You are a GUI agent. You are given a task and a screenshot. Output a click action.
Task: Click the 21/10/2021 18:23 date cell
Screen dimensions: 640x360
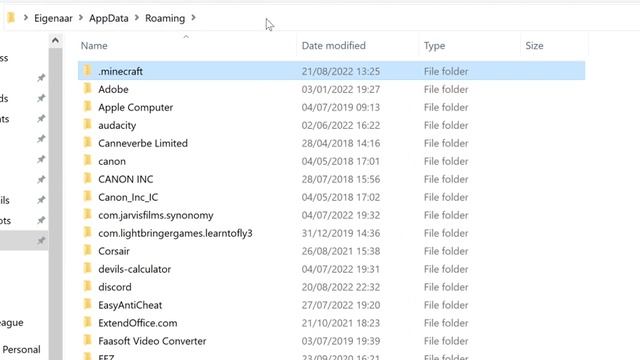coord(341,323)
